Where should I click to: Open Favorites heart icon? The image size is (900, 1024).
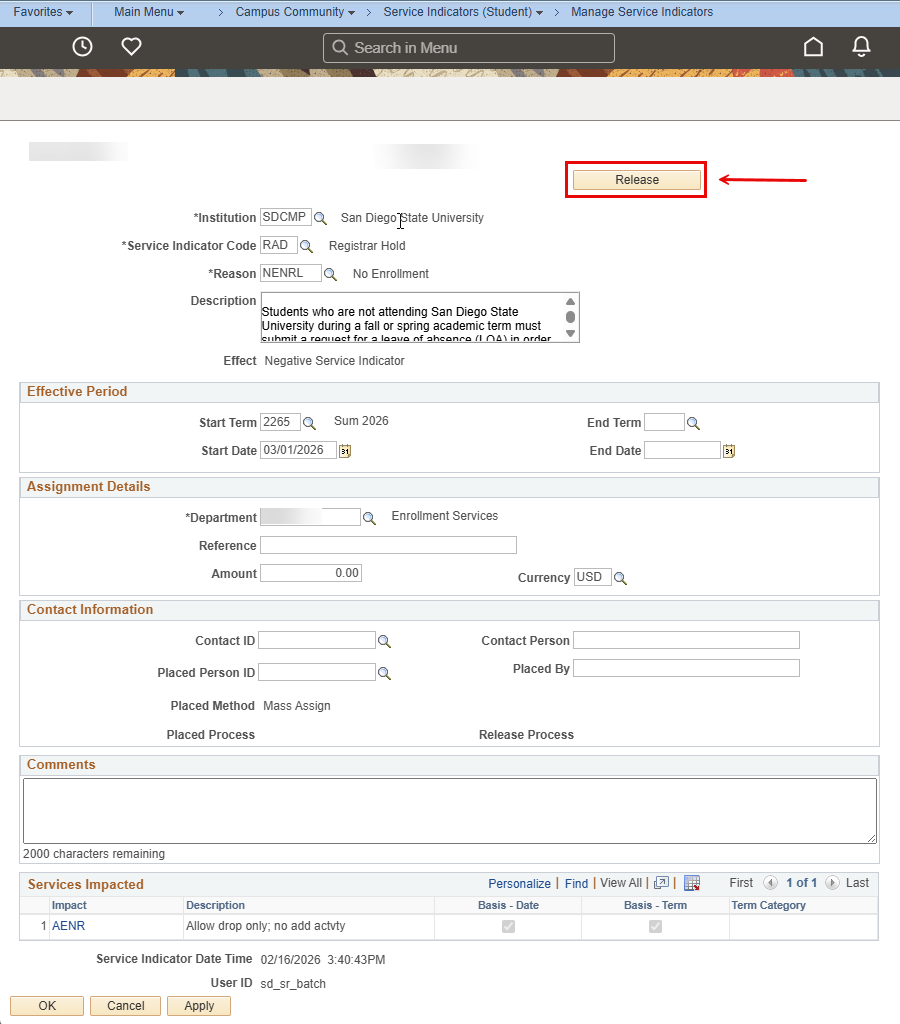pyautogui.click(x=131, y=46)
